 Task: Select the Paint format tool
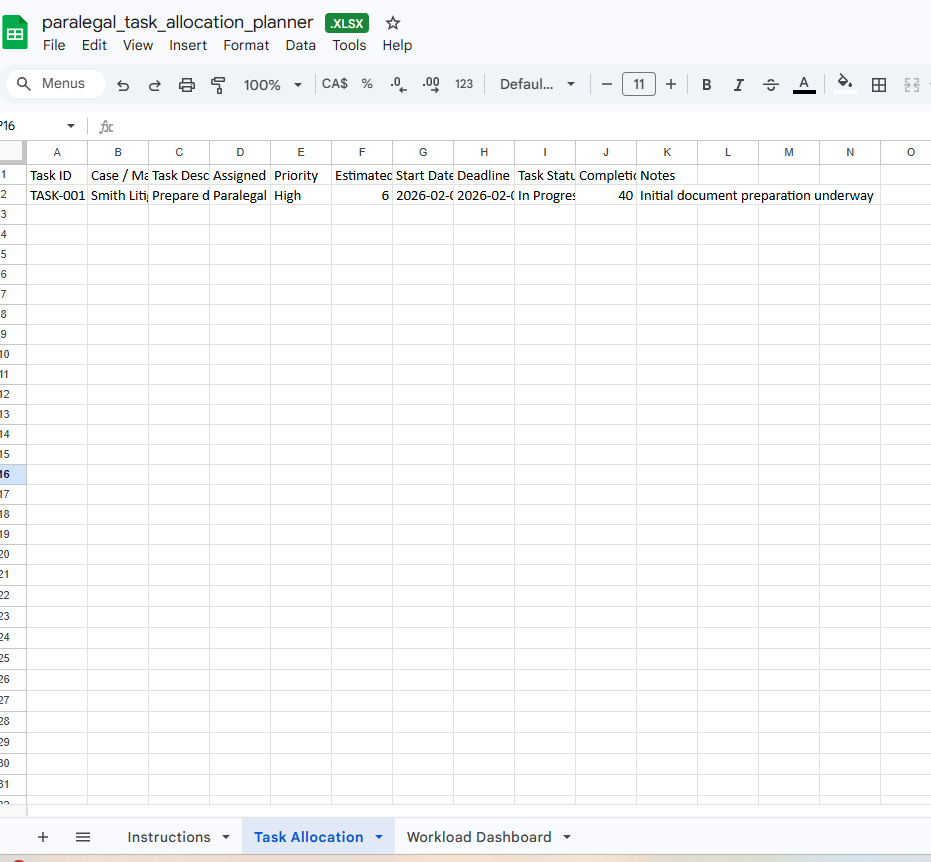click(x=218, y=84)
